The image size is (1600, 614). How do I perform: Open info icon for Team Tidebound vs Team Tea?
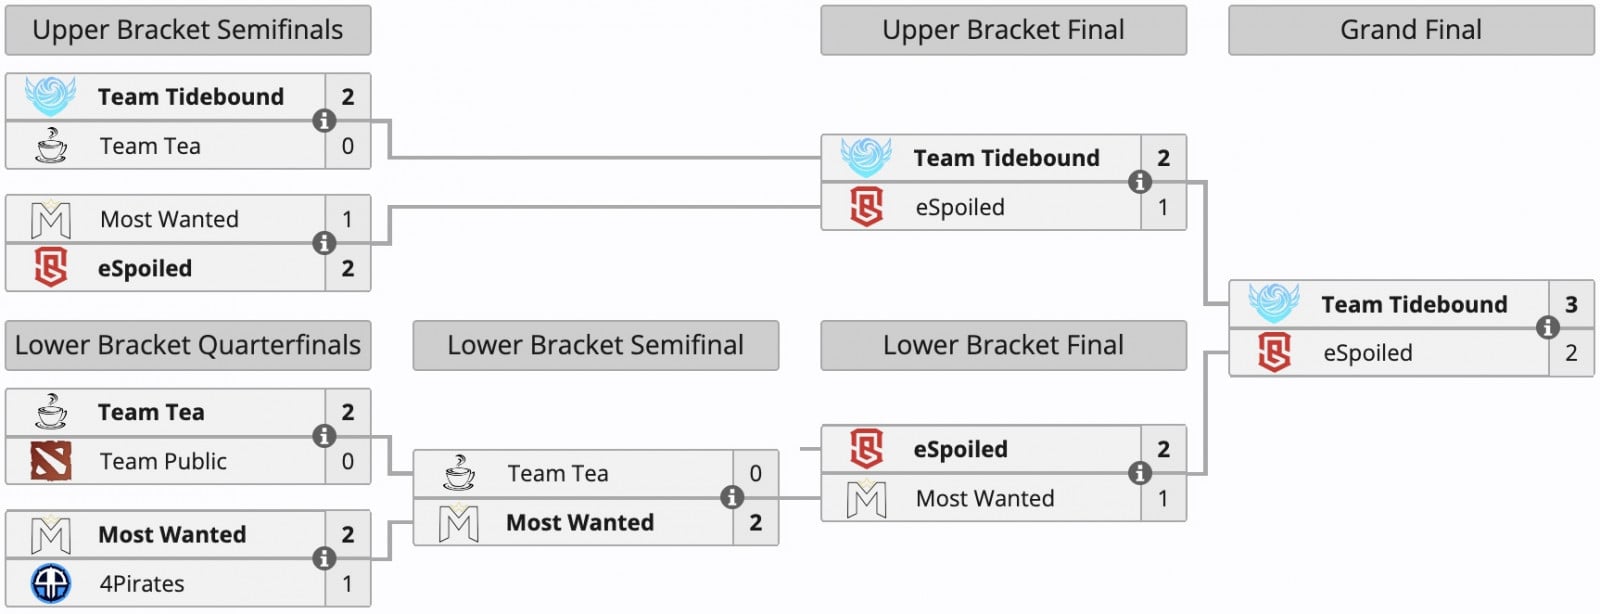click(324, 121)
